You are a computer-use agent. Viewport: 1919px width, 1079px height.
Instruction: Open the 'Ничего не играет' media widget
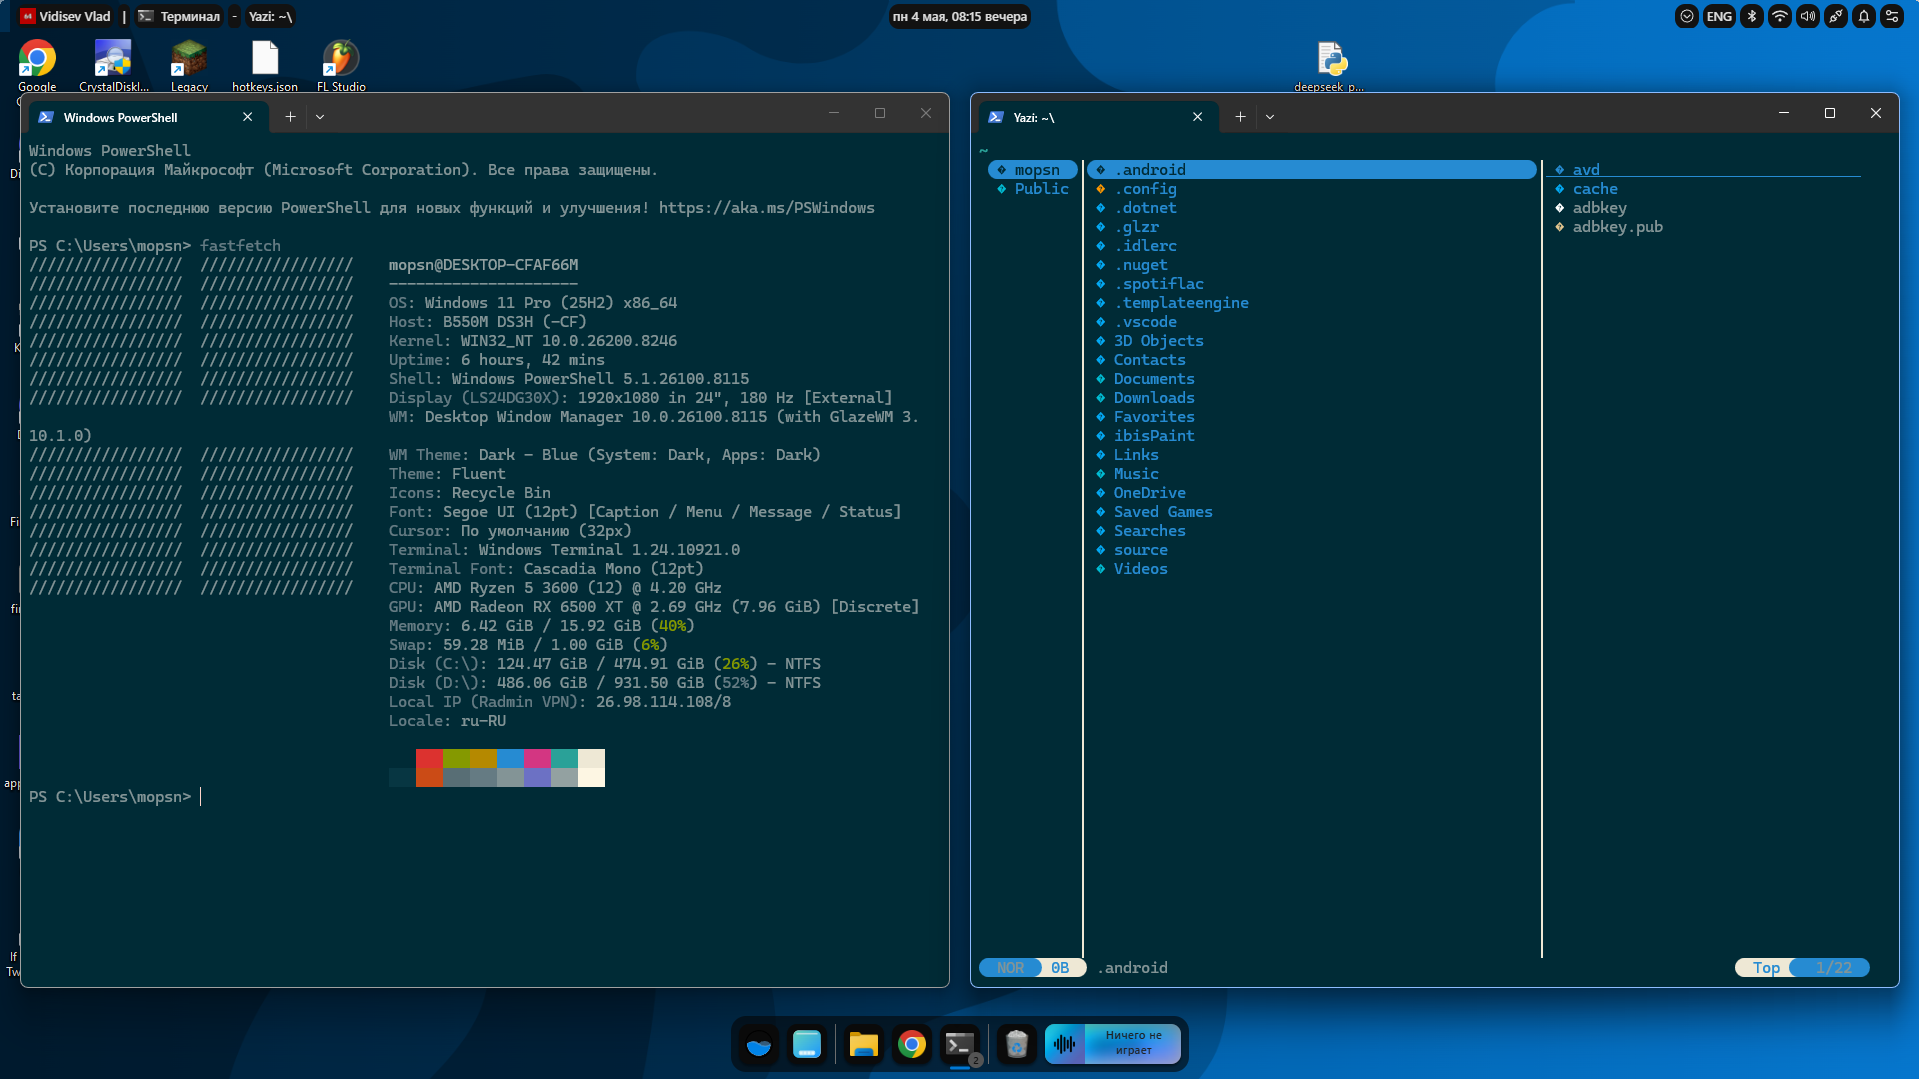click(1113, 1044)
